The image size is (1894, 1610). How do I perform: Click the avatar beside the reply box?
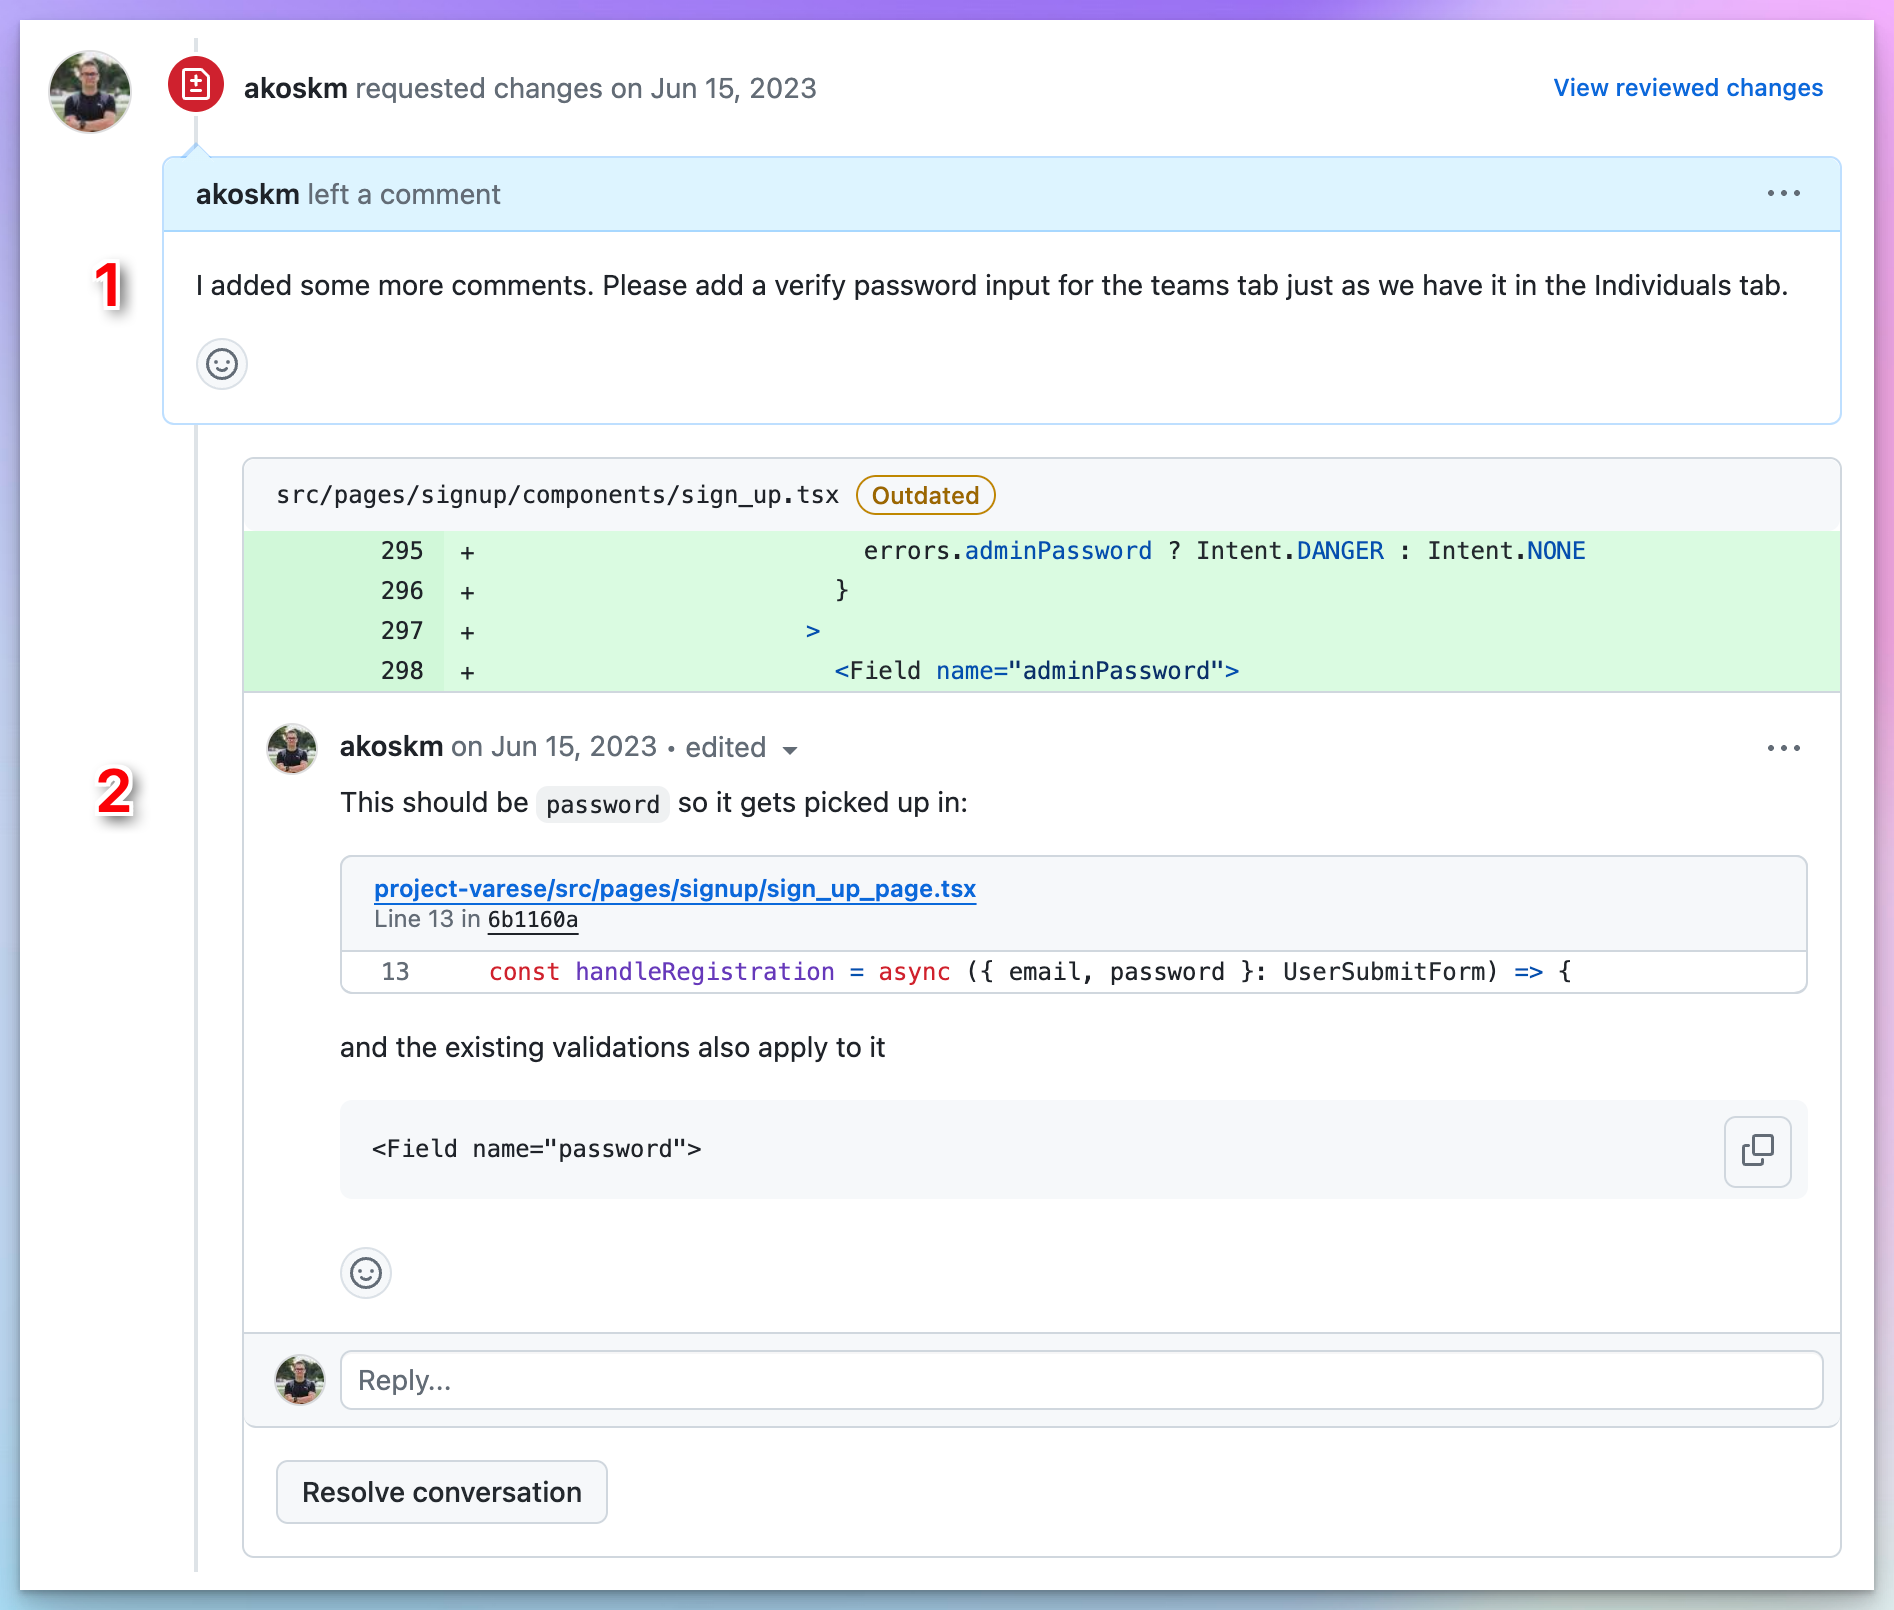[x=299, y=1380]
